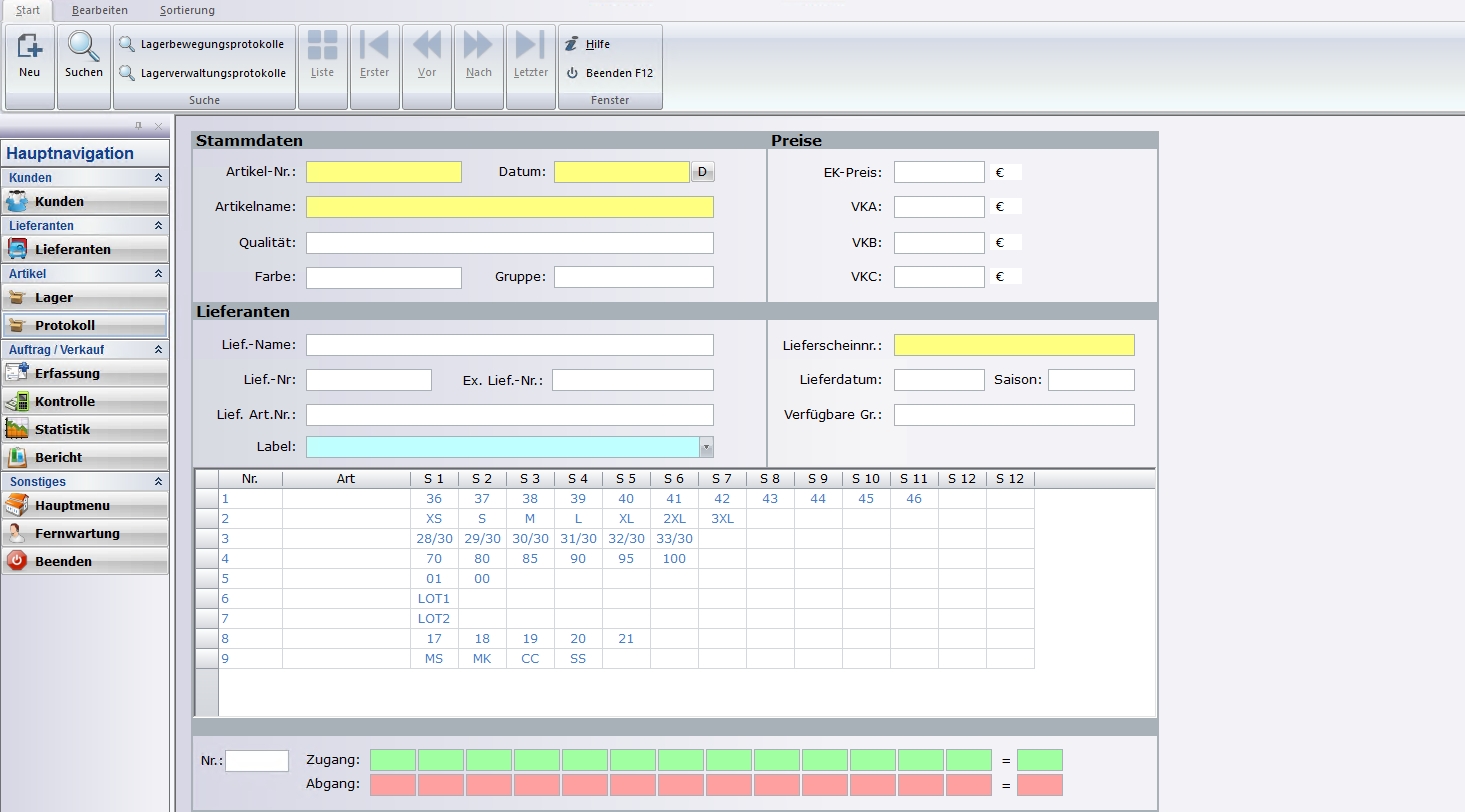Go to Hauptmenu in the sidebar
The height and width of the screenshot is (812, 1465).
point(85,505)
